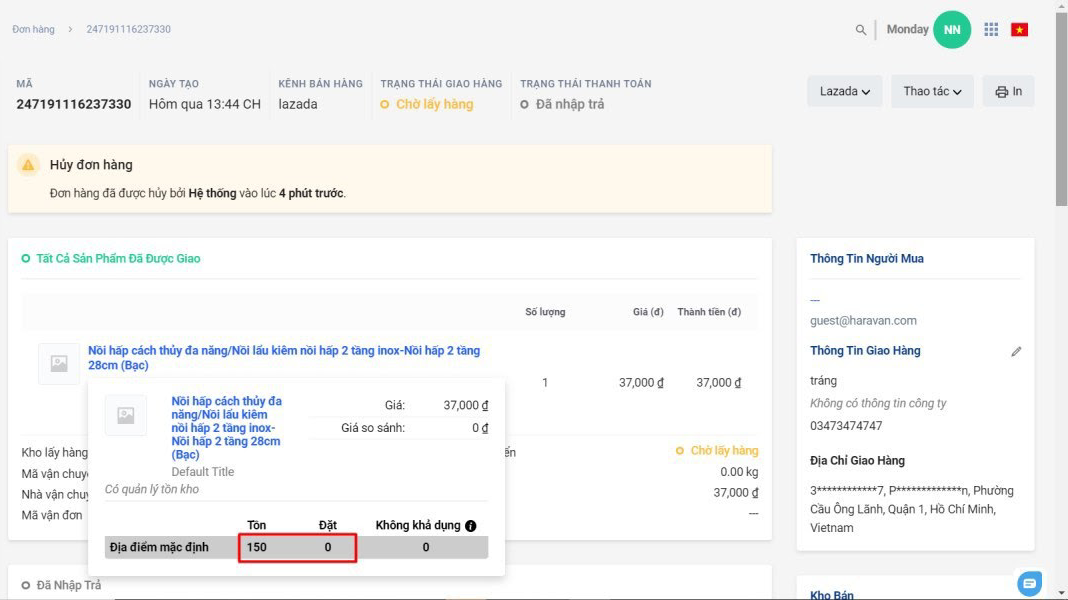The height and width of the screenshot is (600, 1068).
Task: Open the chat support bubble icon
Action: pyautogui.click(x=1029, y=582)
